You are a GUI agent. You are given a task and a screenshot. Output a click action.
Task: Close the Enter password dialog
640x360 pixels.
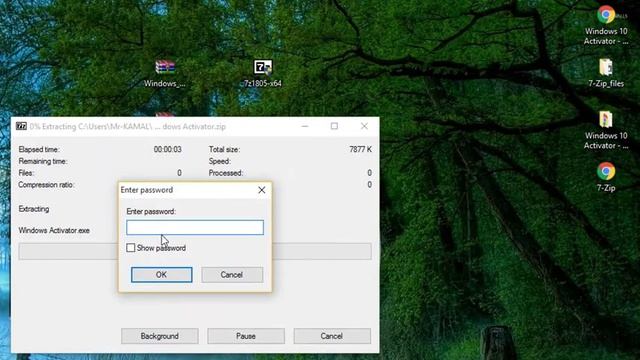(x=262, y=190)
